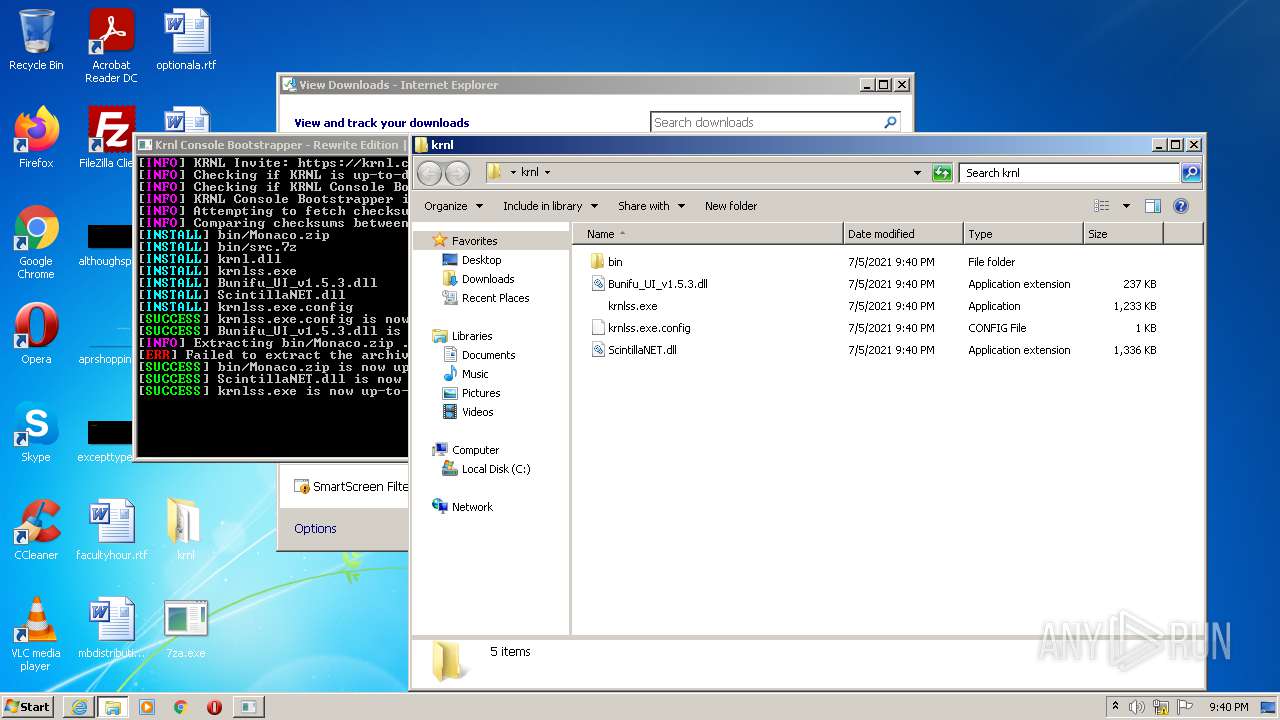The image size is (1280, 720).
Task: Open Explorer Help question mark icon
Action: point(1180,206)
